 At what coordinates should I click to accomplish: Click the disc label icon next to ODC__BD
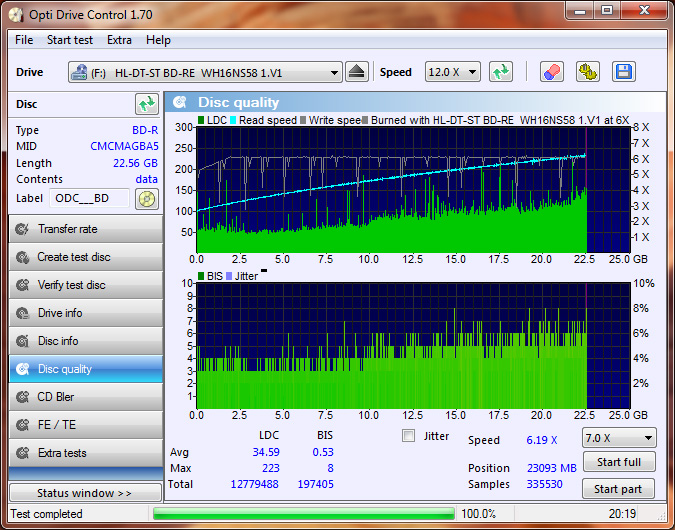(x=147, y=198)
